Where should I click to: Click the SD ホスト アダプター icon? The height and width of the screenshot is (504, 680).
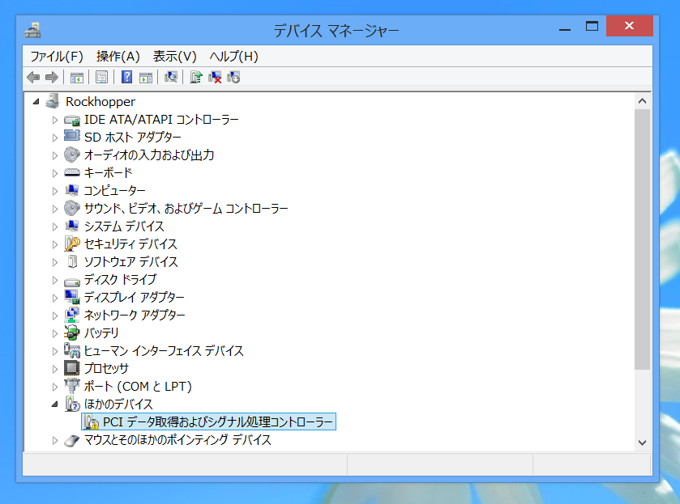click(x=72, y=136)
